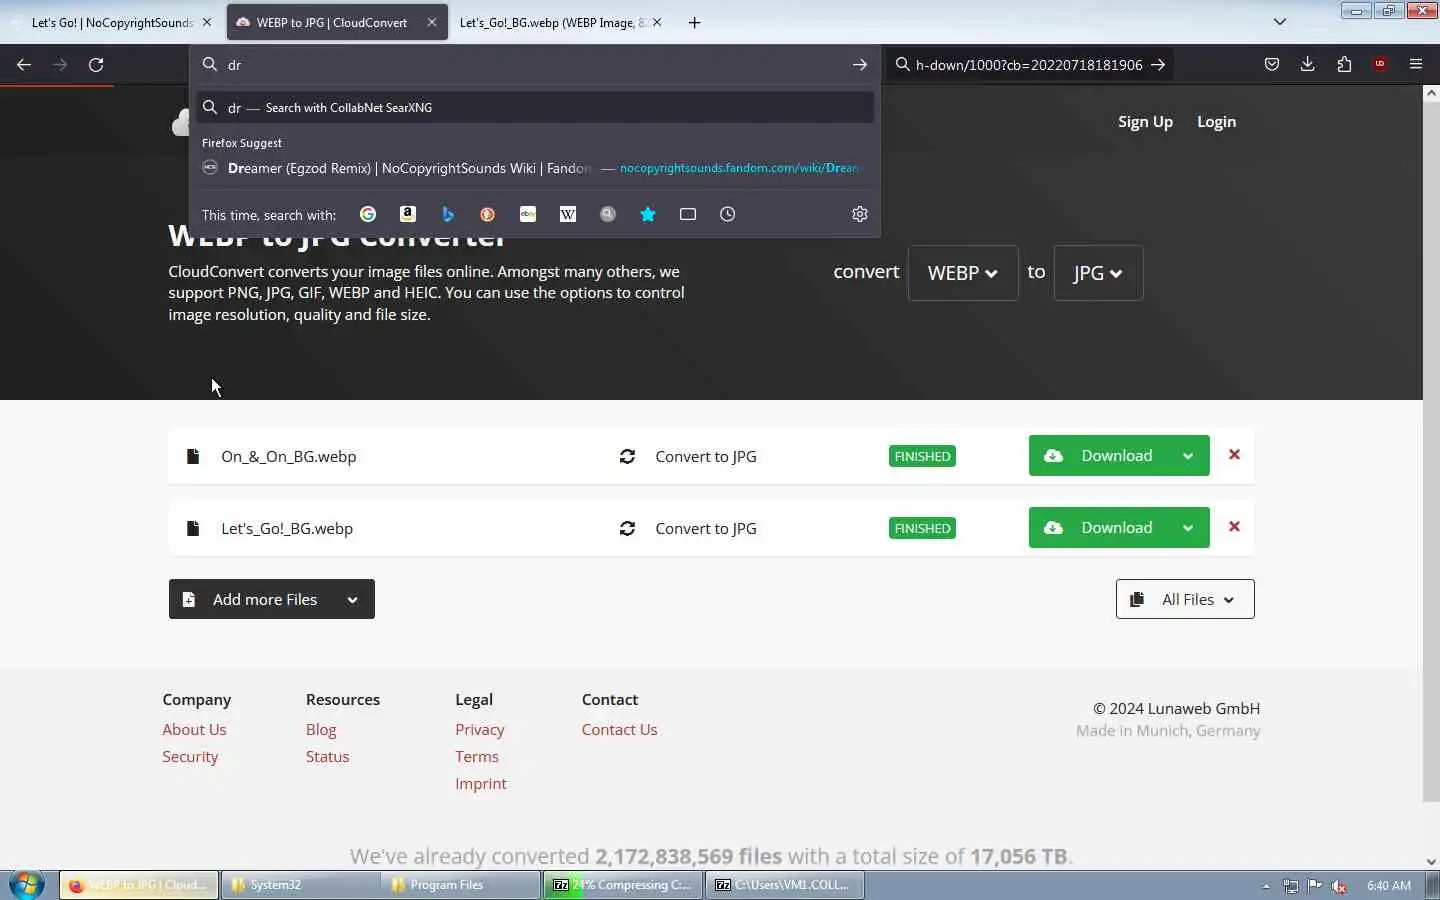Screen dimensions: 1440x900
Task: Open the WEBP source format dropdown
Action: pos(963,273)
